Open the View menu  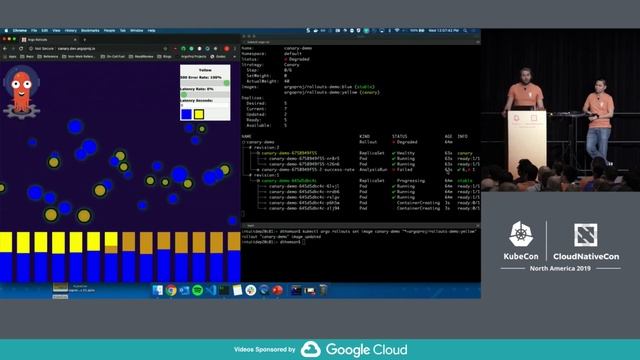pyautogui.click(x=56, y=31)
